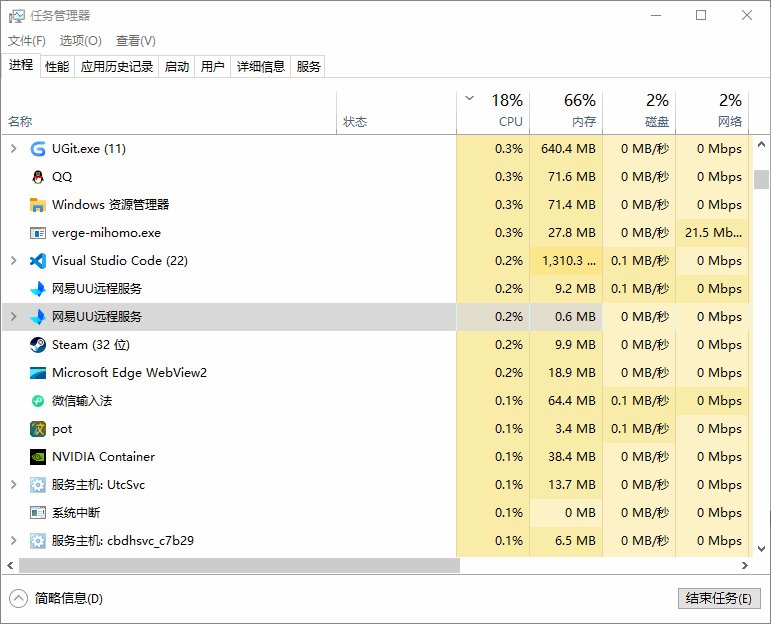Click the 结束任务 button

tap(718, 599)
